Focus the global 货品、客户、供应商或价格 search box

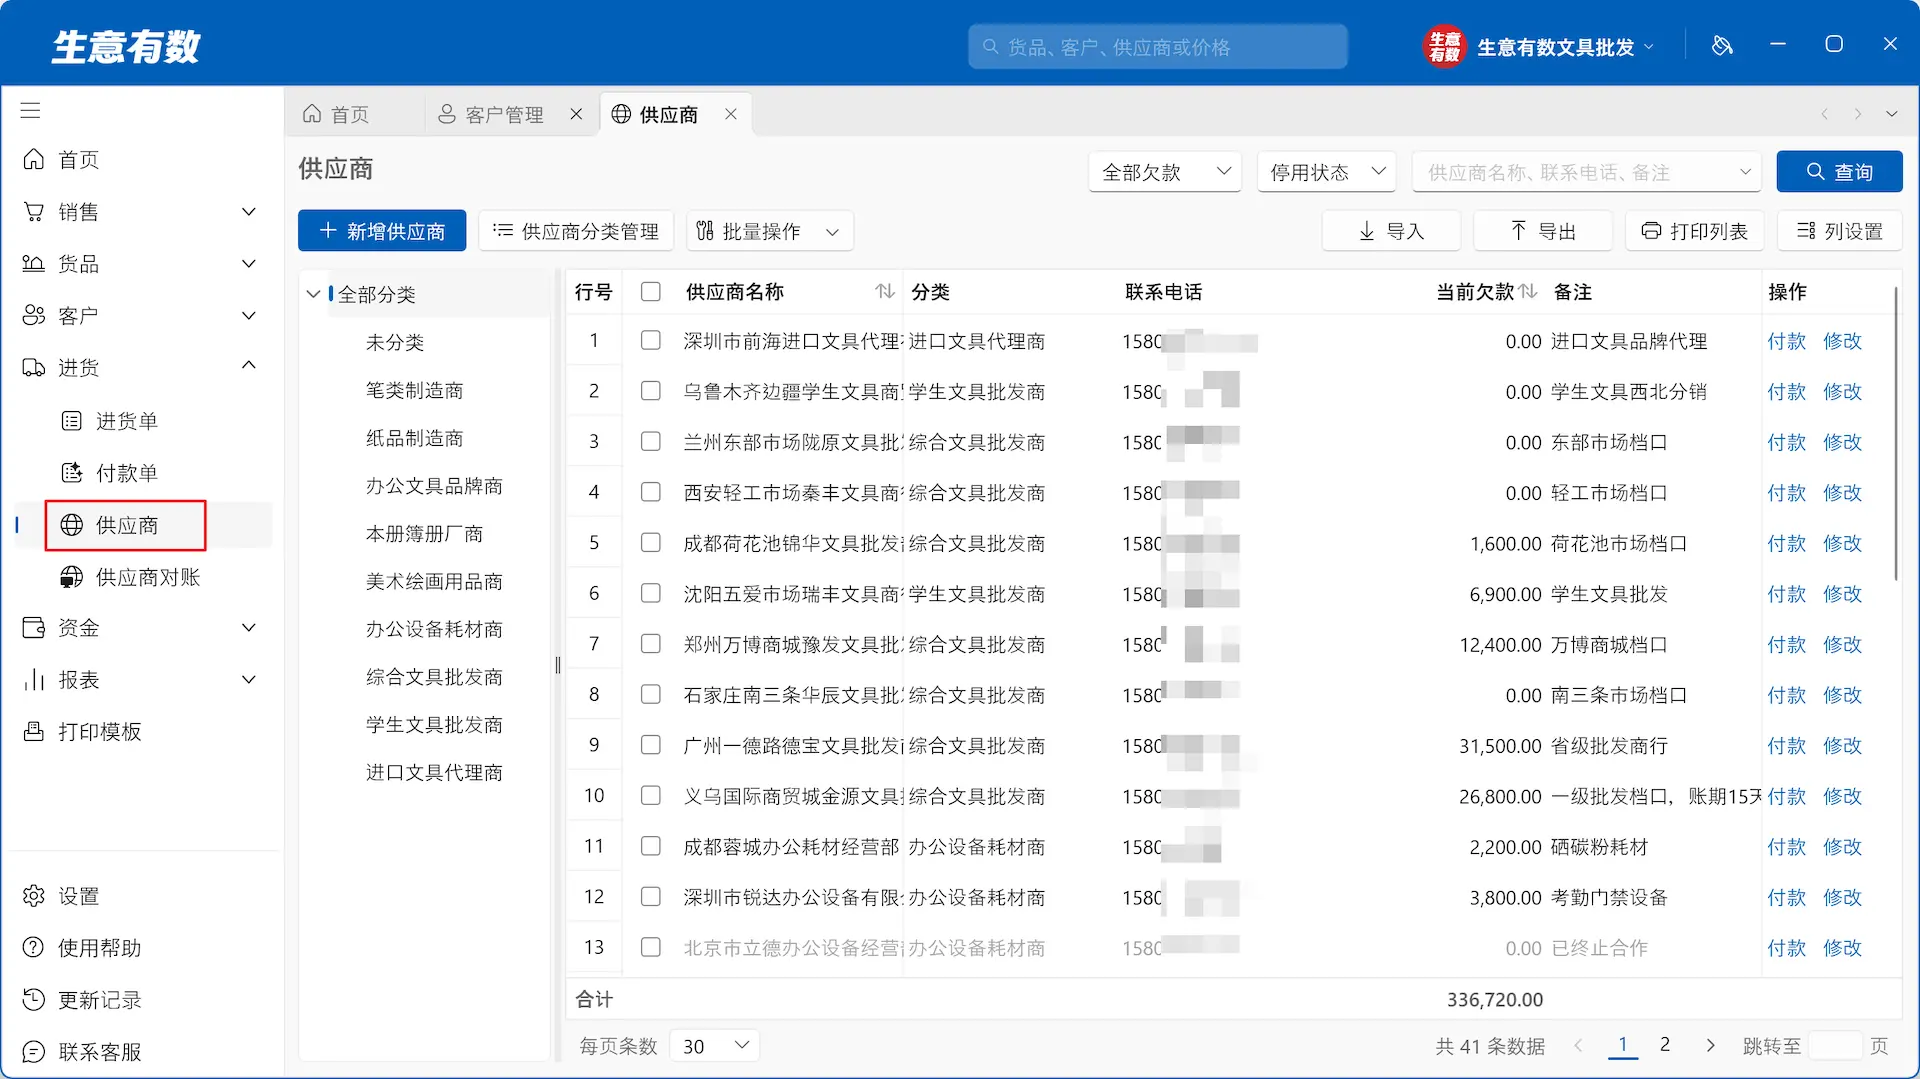tap(1157, 47)
